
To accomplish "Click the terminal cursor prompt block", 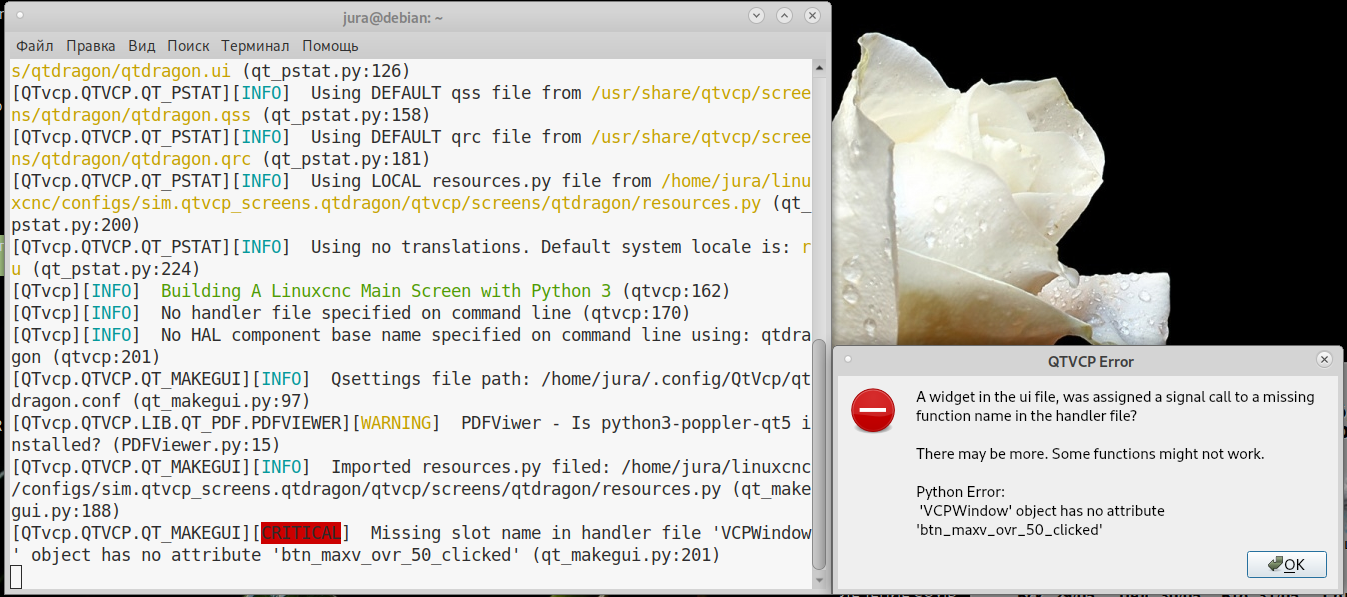I will pyautogui.click(x=16, y=577).
